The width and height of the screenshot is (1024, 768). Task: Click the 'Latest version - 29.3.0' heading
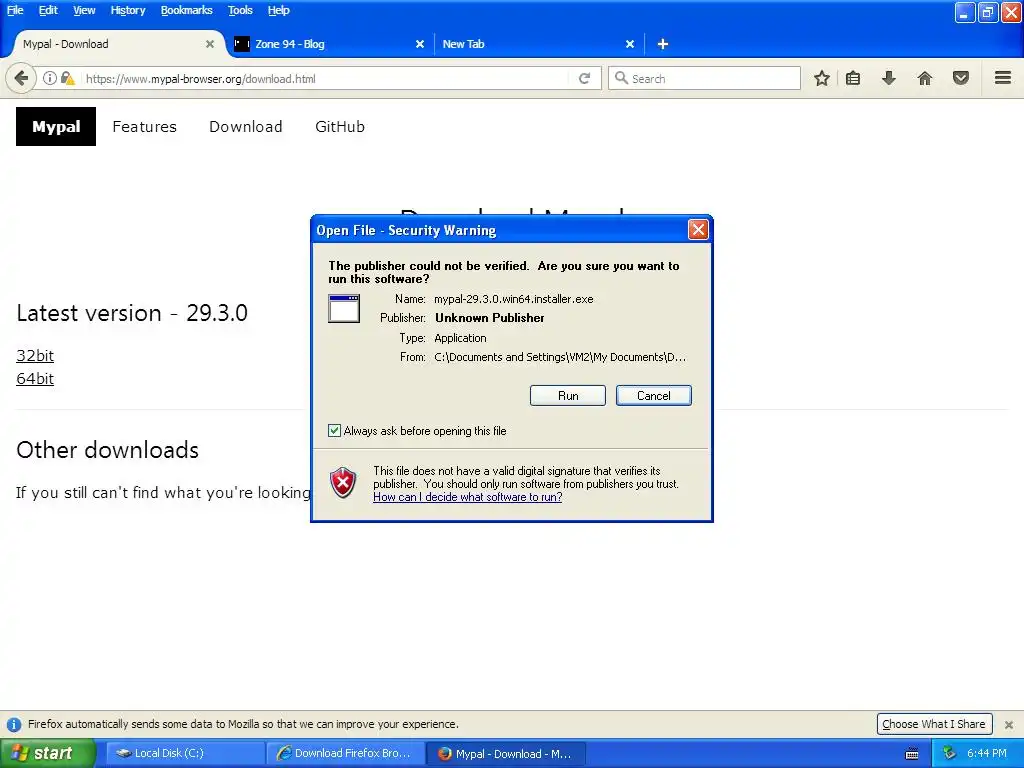[x=132, y=313]
